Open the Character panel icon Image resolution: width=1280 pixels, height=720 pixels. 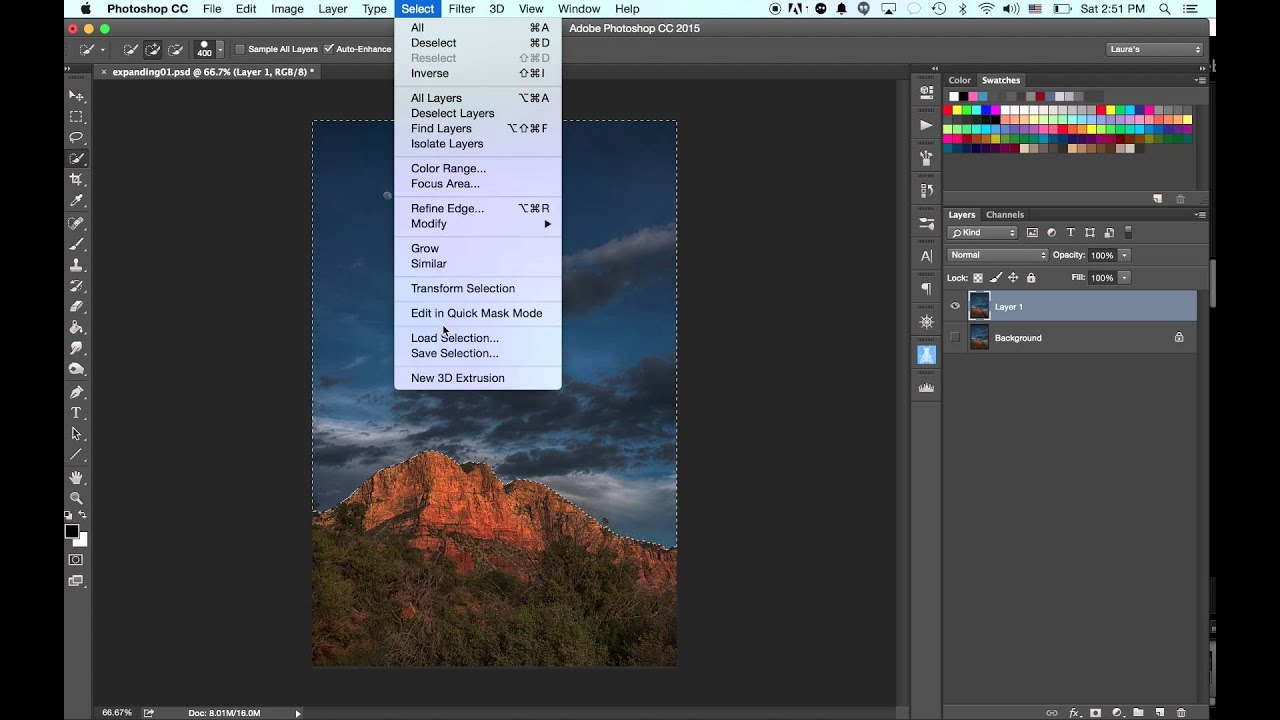coord(926,256)
